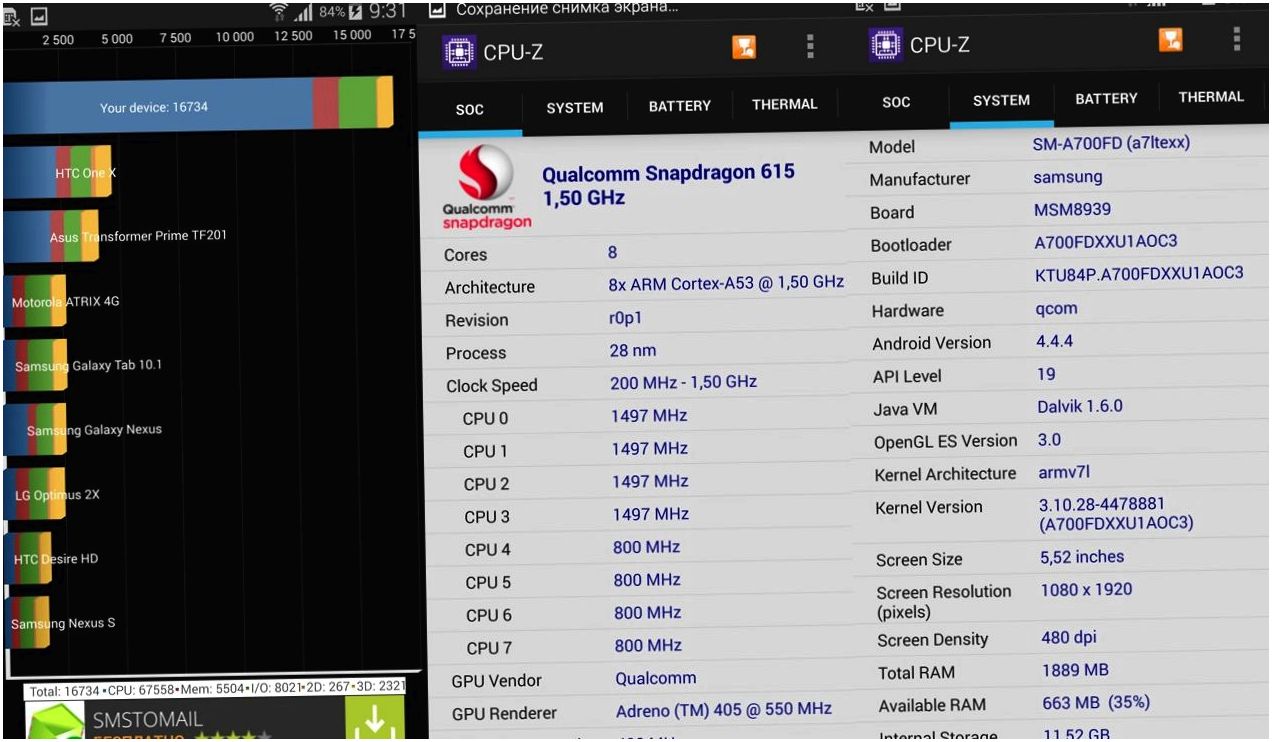Tap '8x ARM Cortex-A53 @ 1,50 GHz'

(x=726, y=283)
